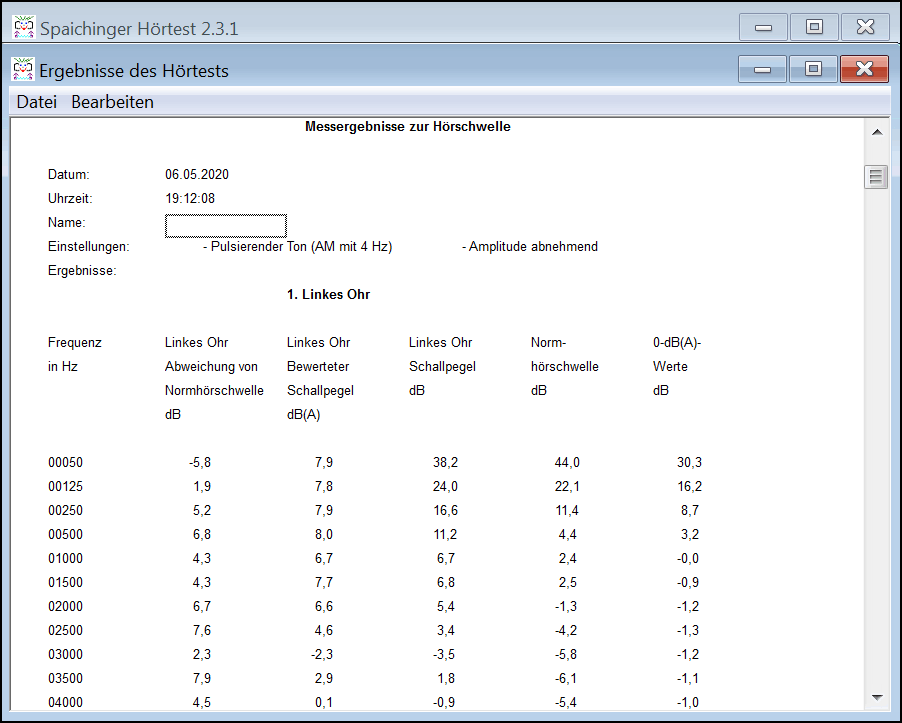
Task: Click the Einstellungen label
Action: (89, 246)
